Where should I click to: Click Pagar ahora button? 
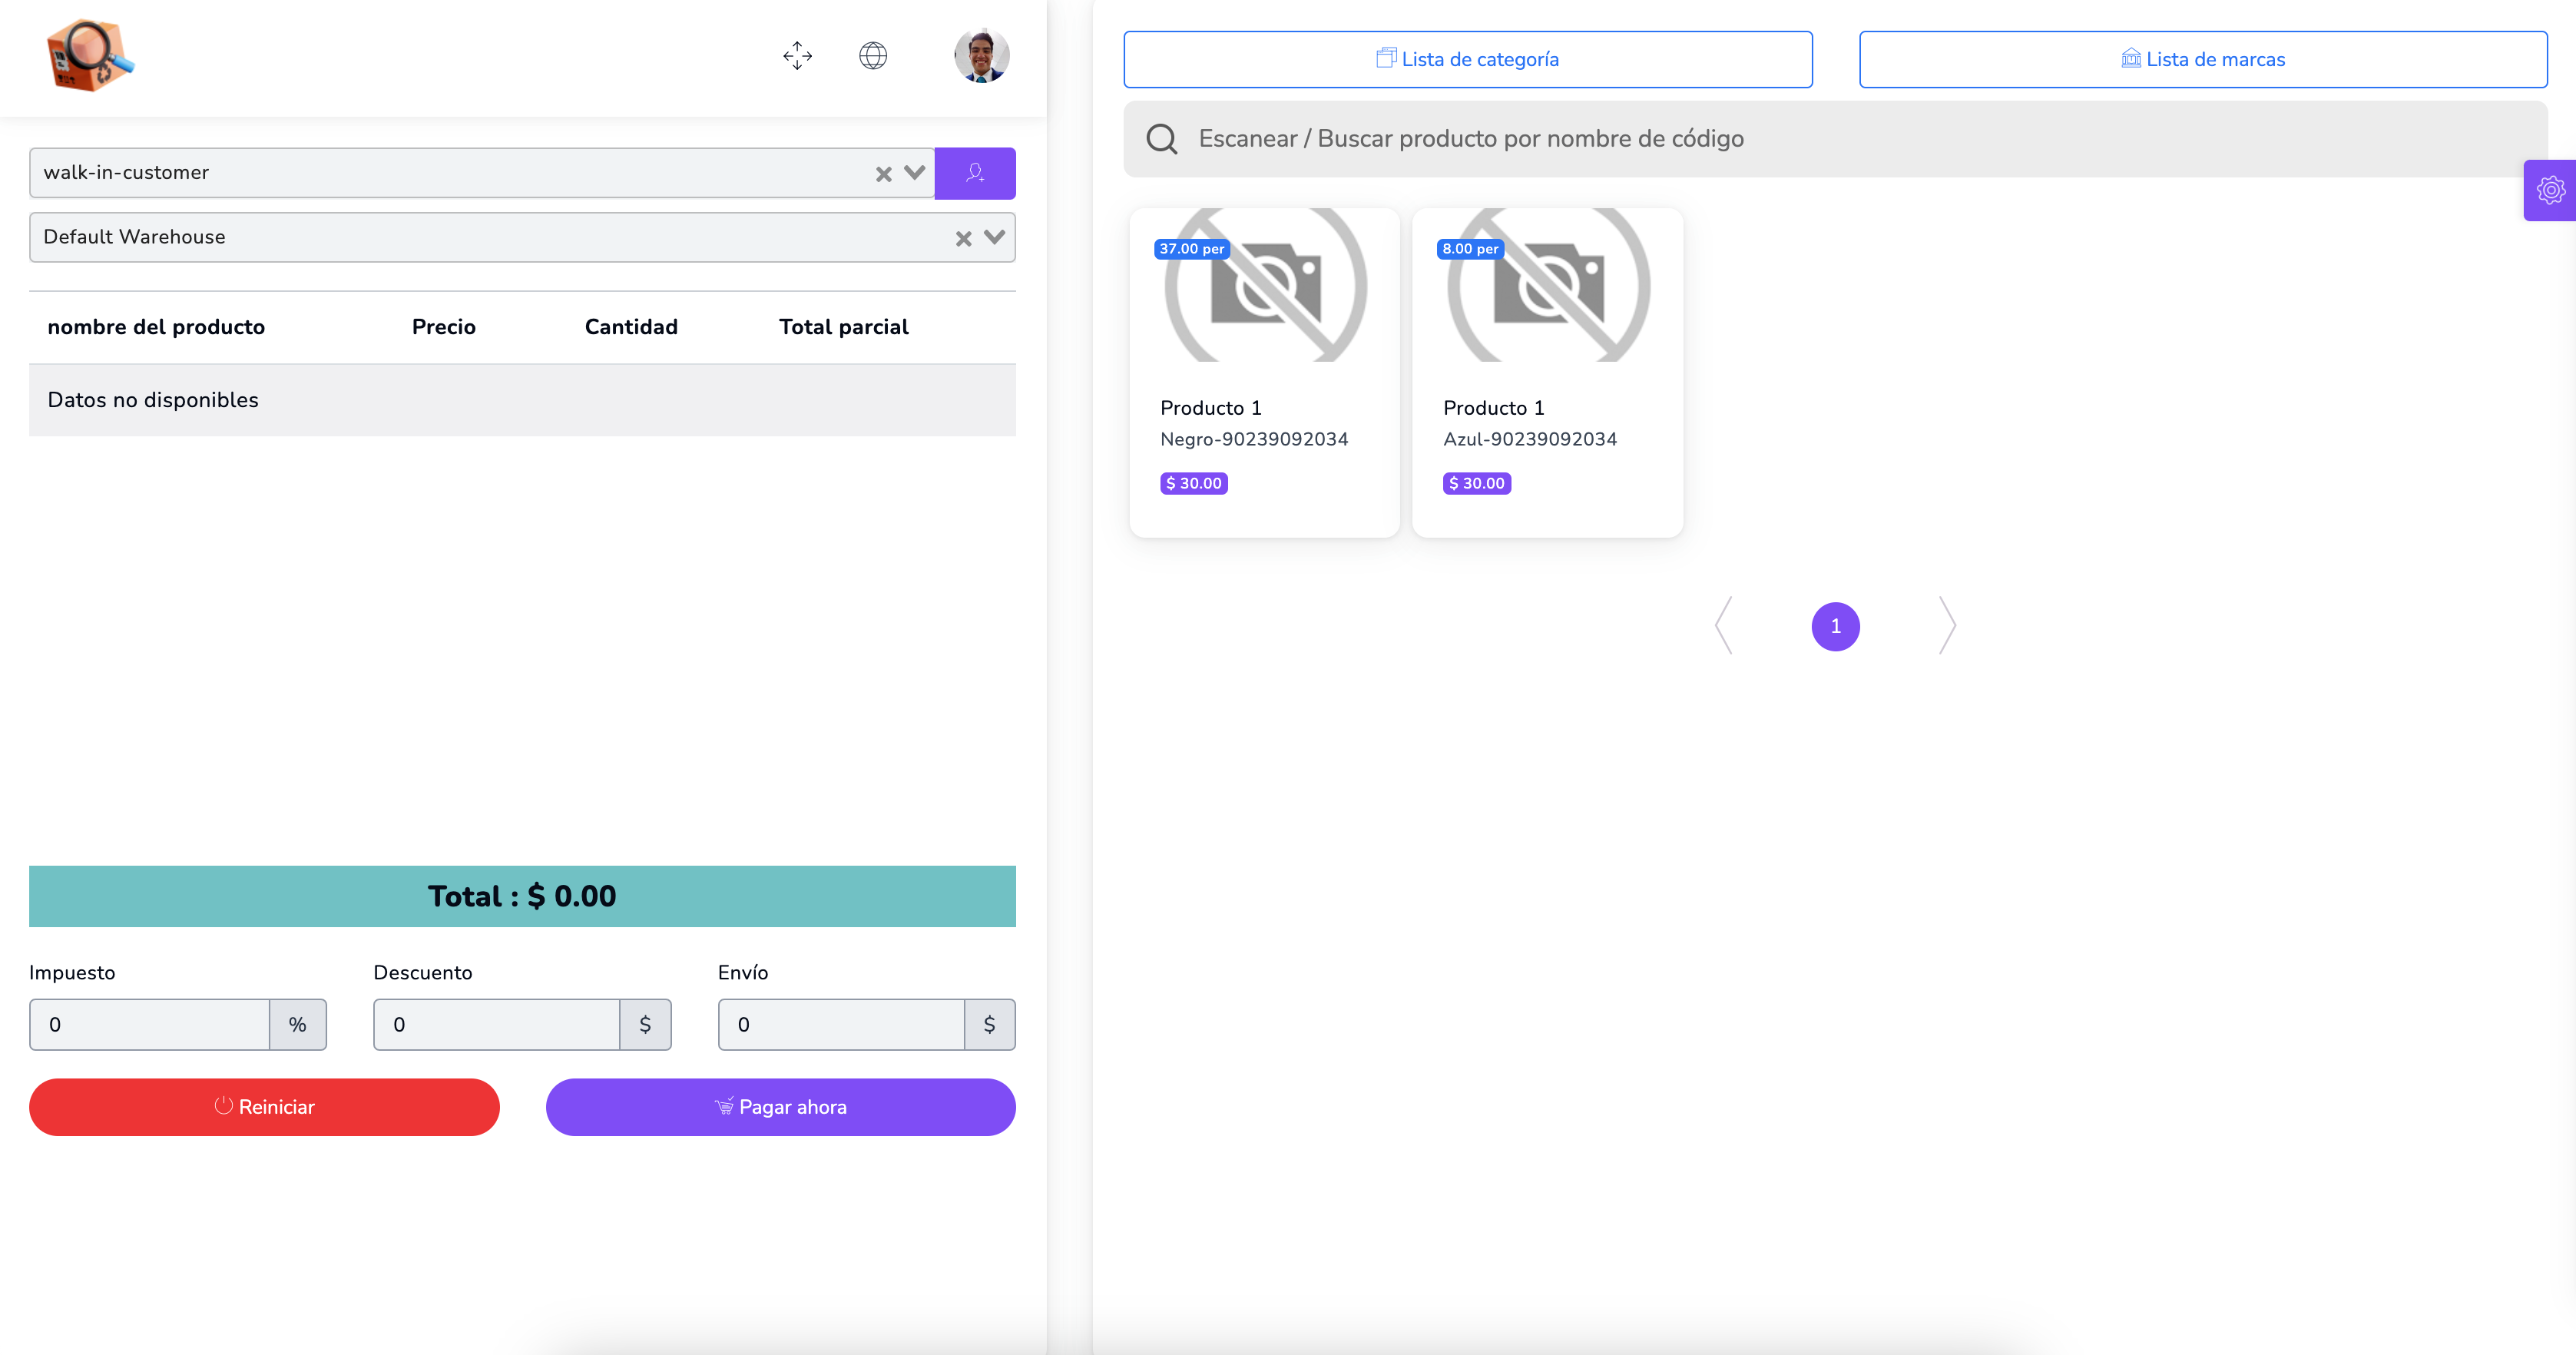pyautogui.click(x=780, y=1106)
